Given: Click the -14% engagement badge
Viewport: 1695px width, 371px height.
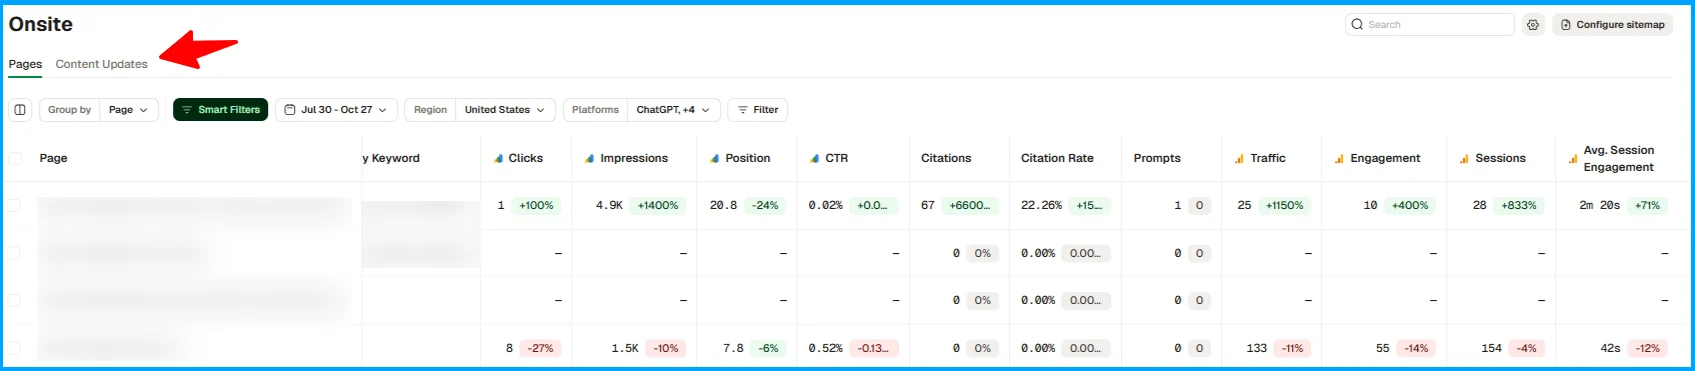Looking at the screenshot, I should 1416,348.
